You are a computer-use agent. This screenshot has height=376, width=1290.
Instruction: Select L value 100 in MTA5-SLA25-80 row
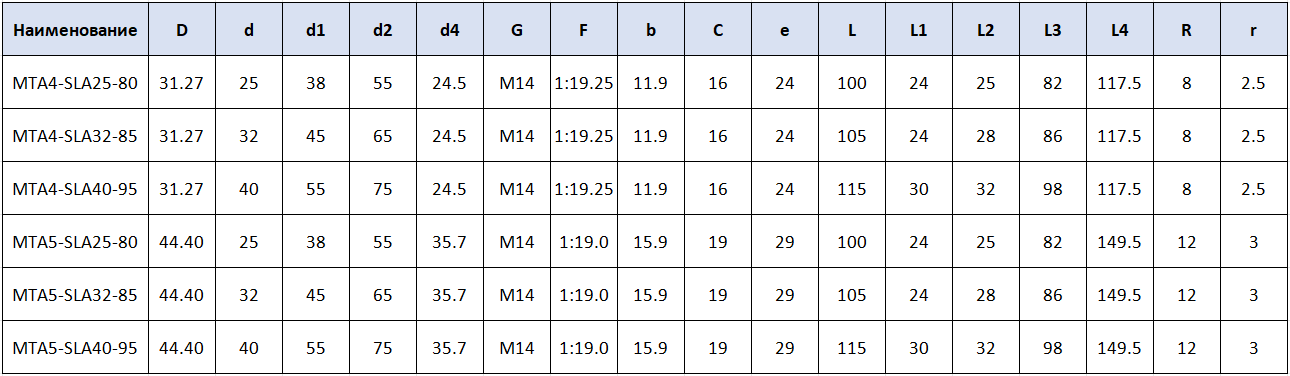852,242
